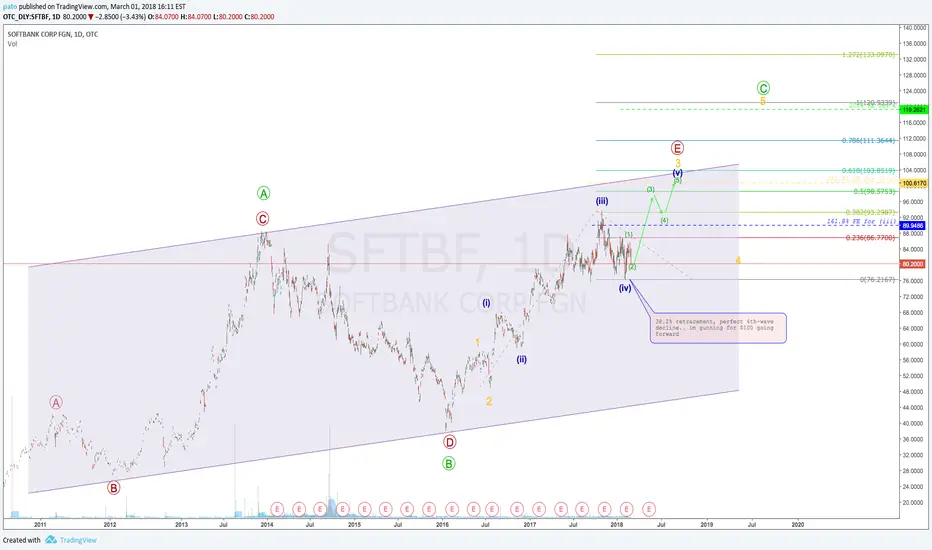Image resolution: width=932 pixels, height=550 pixels.
Task: Click the author name pato
Action: coord(10,7)
